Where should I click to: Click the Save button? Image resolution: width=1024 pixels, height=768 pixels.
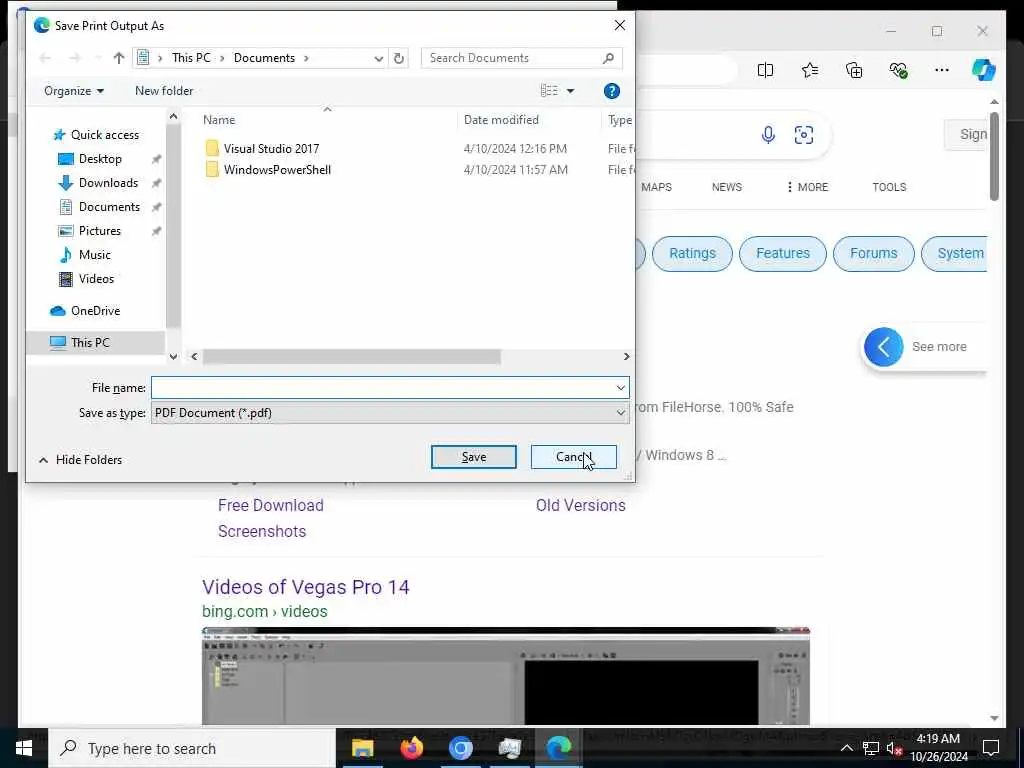(473, 457)
